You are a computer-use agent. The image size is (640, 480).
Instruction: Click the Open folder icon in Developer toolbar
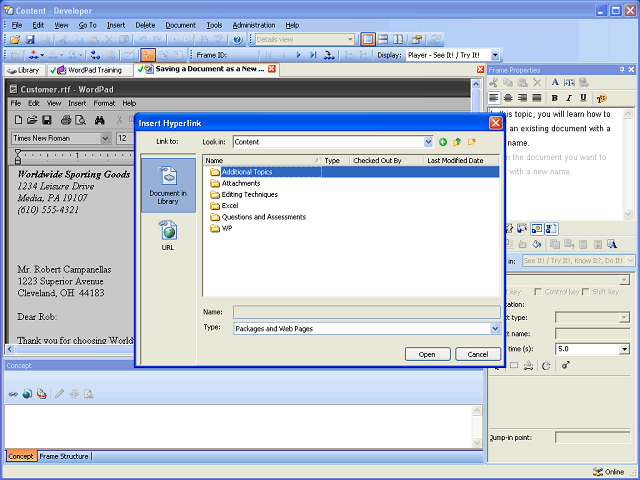[x=15, y=40]
